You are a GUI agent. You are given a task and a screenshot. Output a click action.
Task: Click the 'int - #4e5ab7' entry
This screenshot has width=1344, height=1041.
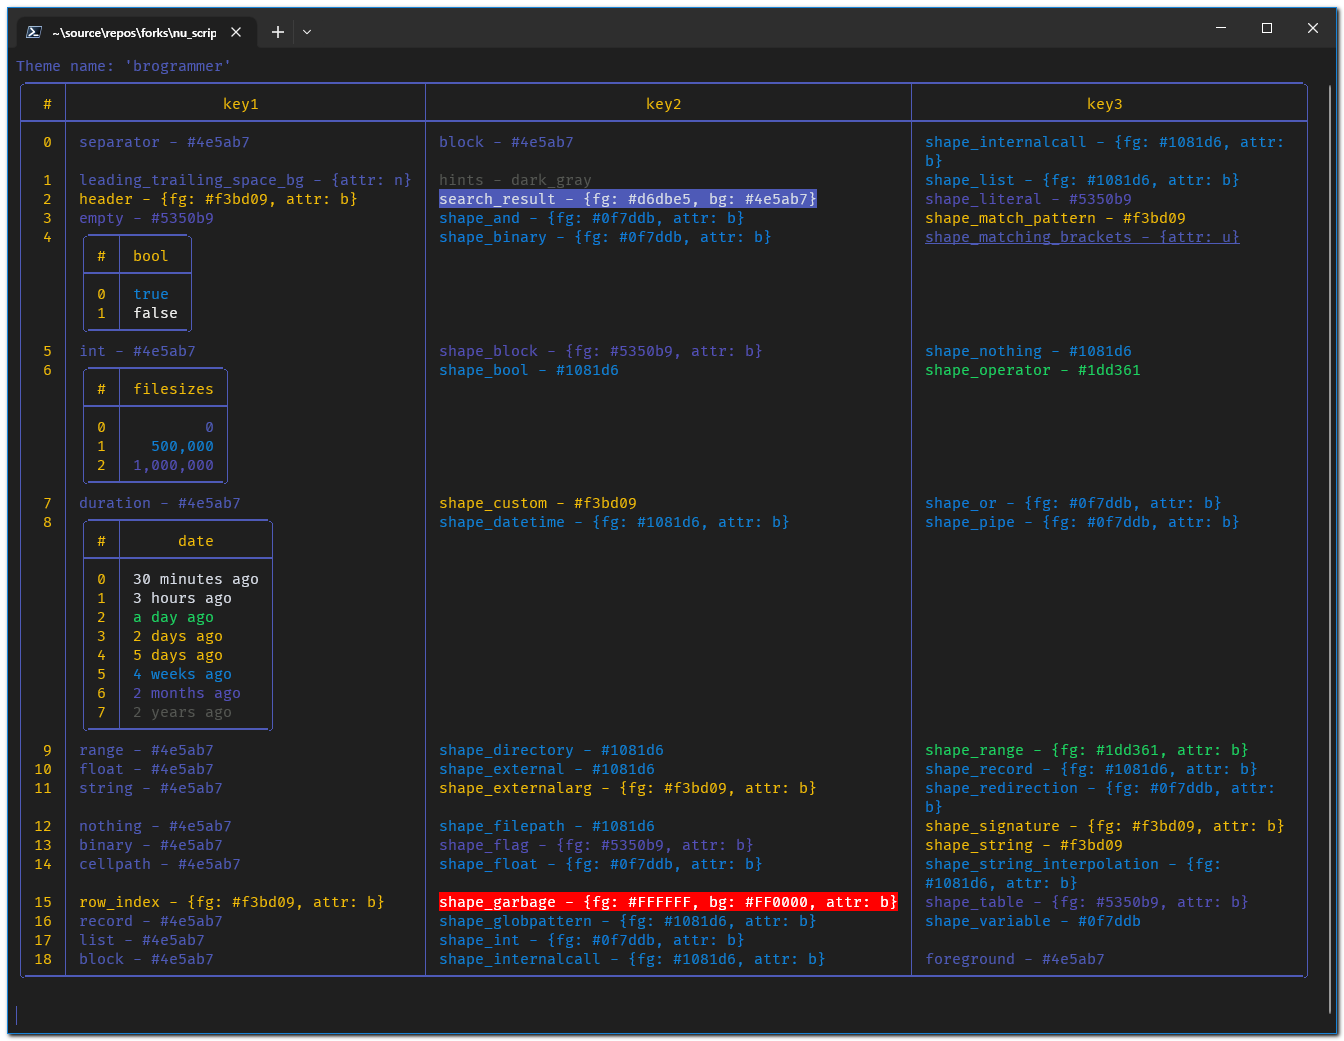[137, 351]
